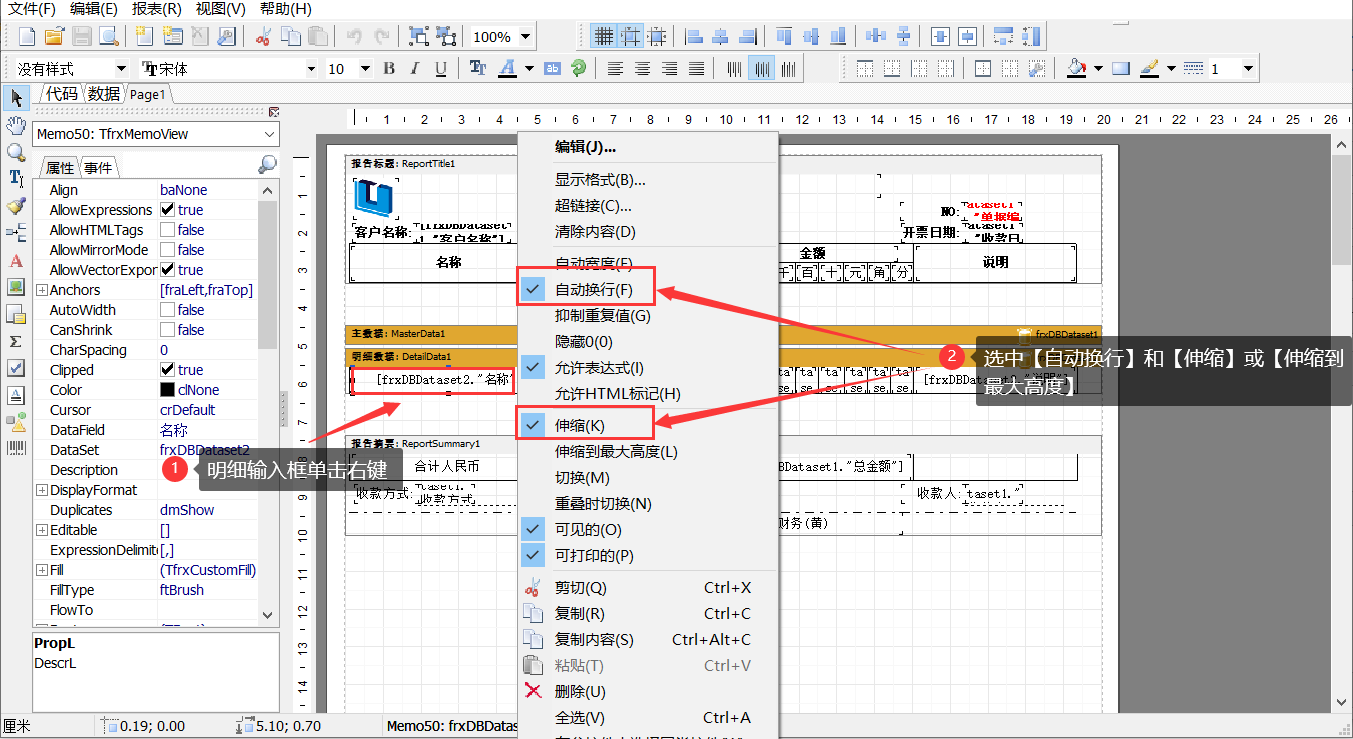Create a new report

coord(27,37)
